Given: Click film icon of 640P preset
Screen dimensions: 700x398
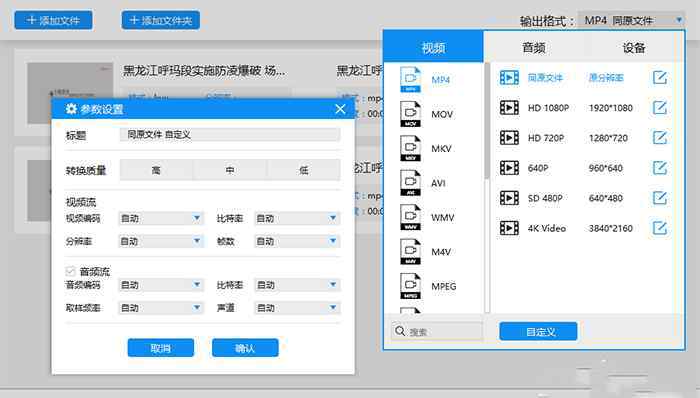Looking at the screenshot, I should pos(509,168).
